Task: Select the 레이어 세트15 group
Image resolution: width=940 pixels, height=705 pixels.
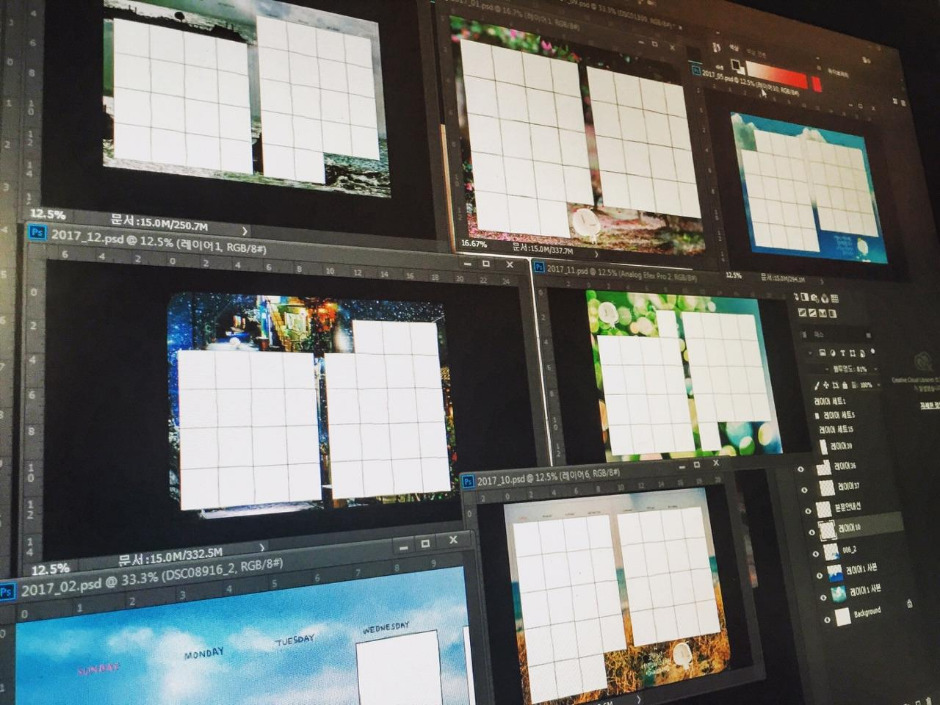Action: [836, 429]
